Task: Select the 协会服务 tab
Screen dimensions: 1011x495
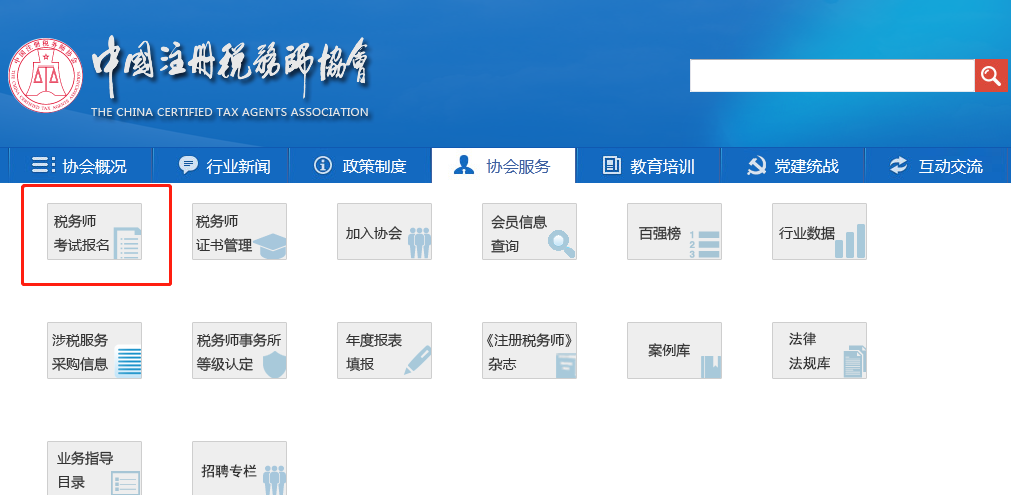Action: click(503, 166)
